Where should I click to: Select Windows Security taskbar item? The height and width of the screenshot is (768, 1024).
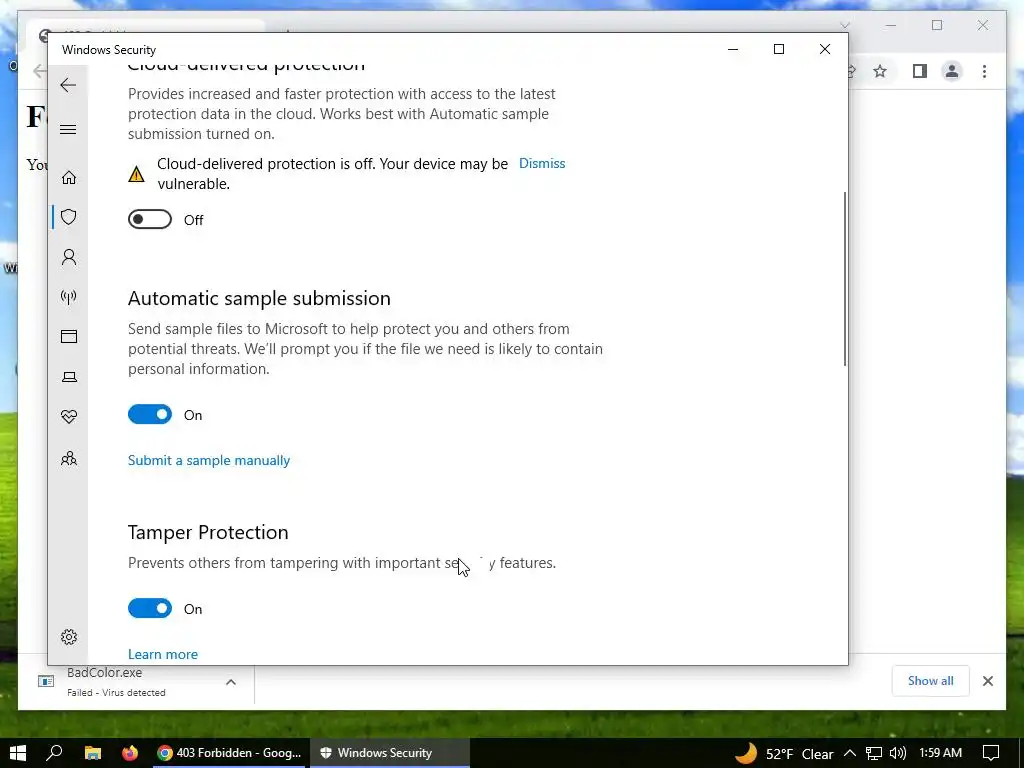click(x=390, y=753)
